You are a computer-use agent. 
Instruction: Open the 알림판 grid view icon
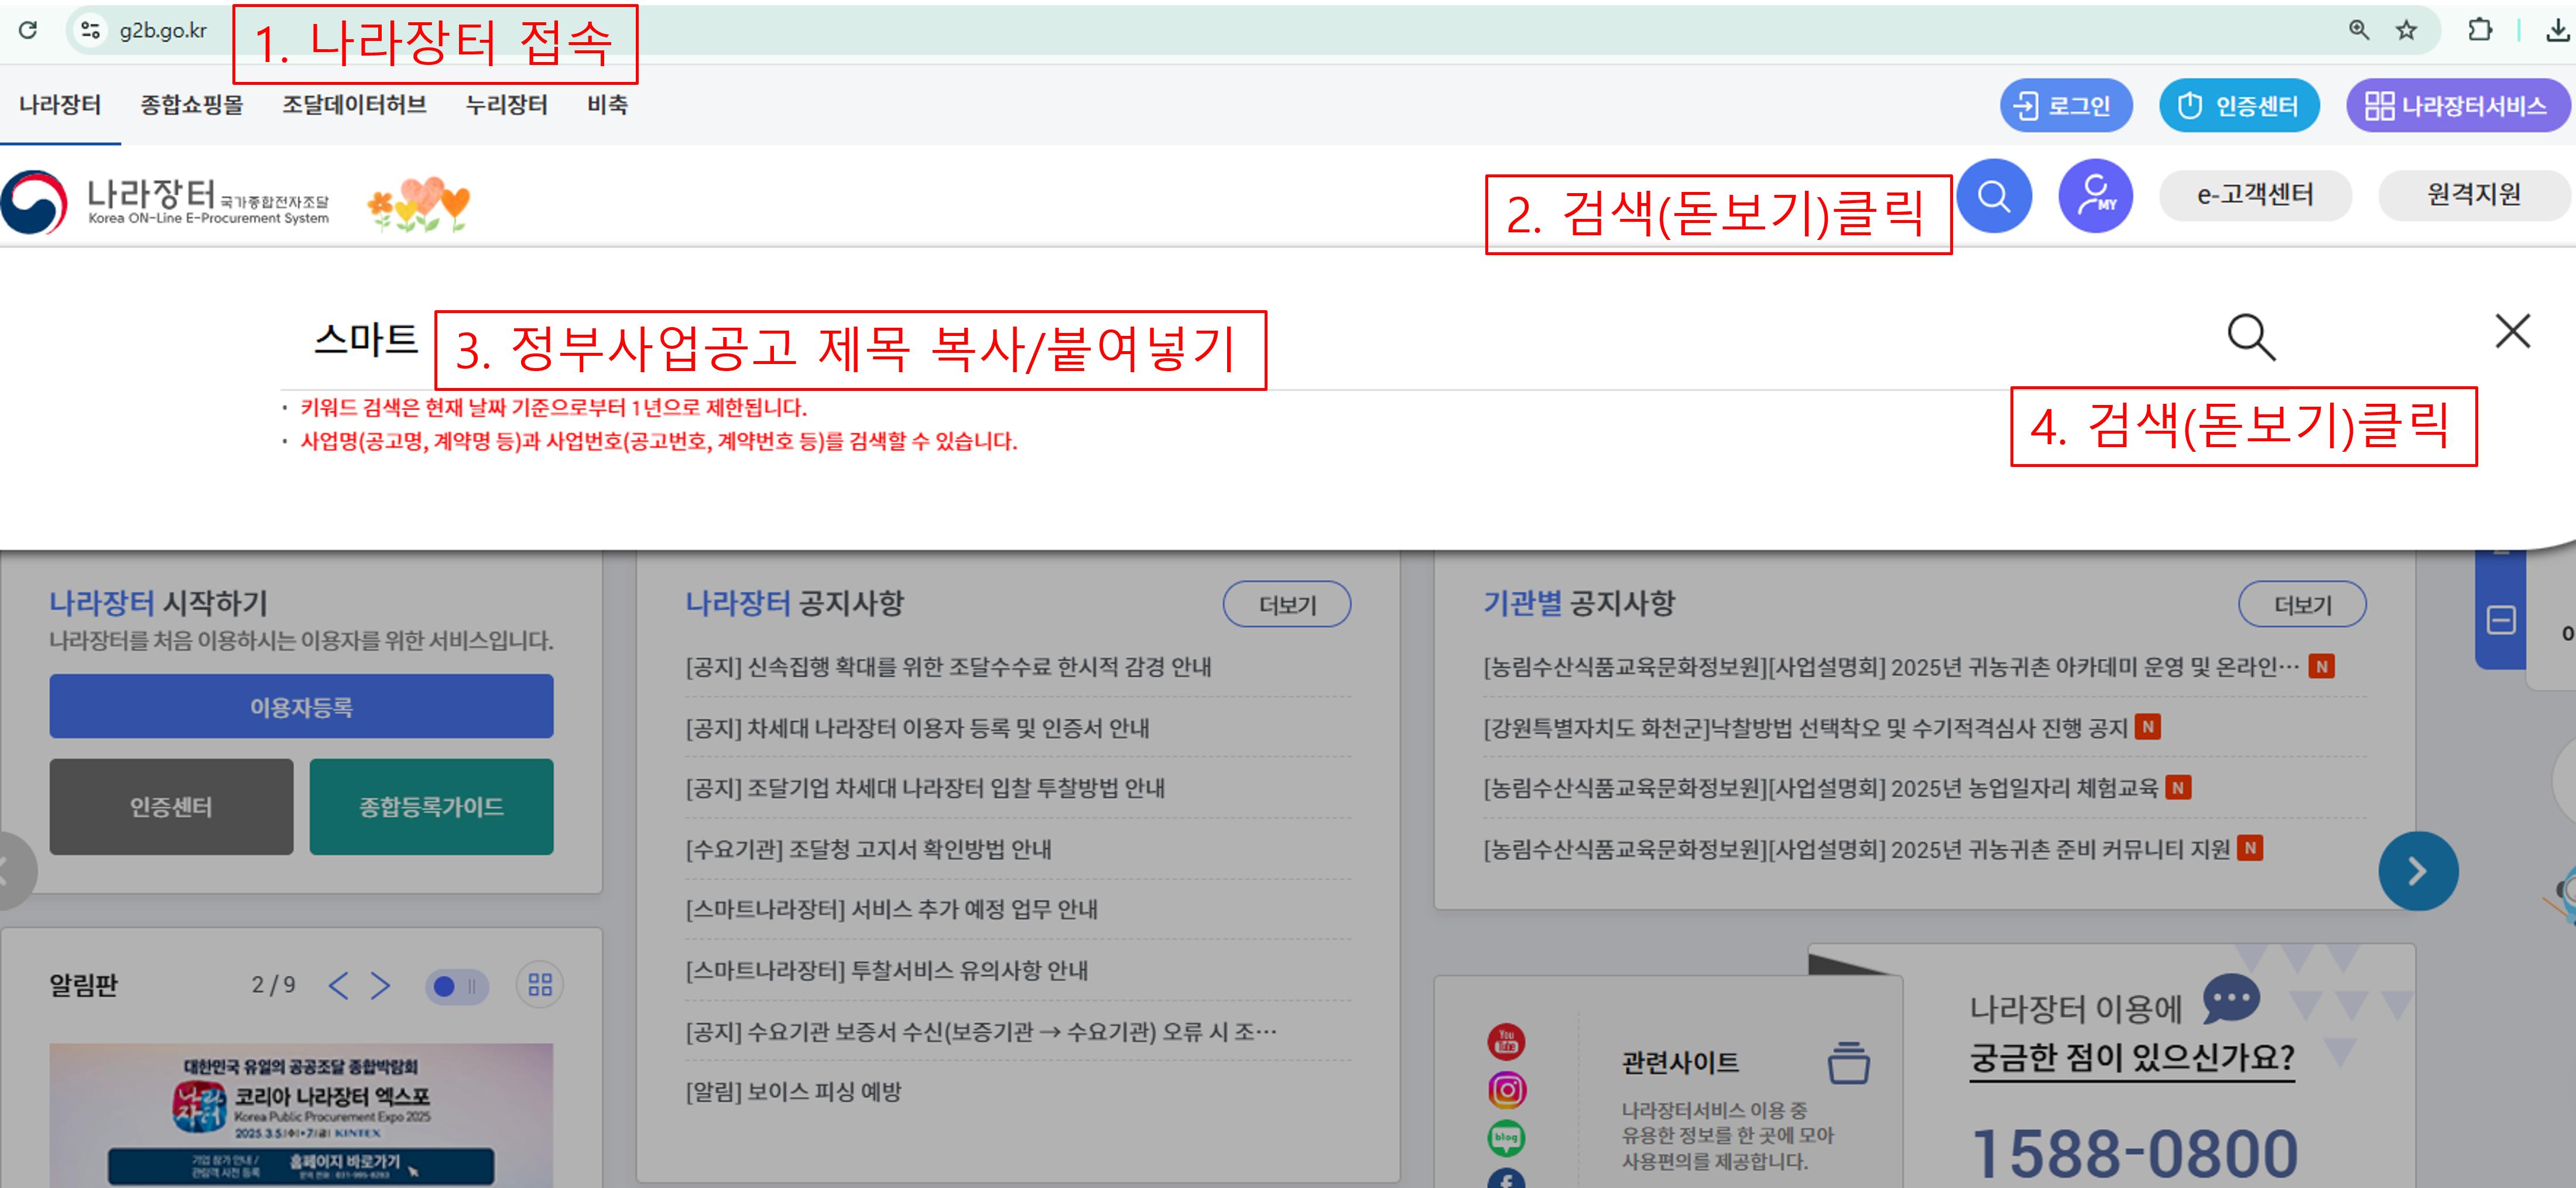540,985
